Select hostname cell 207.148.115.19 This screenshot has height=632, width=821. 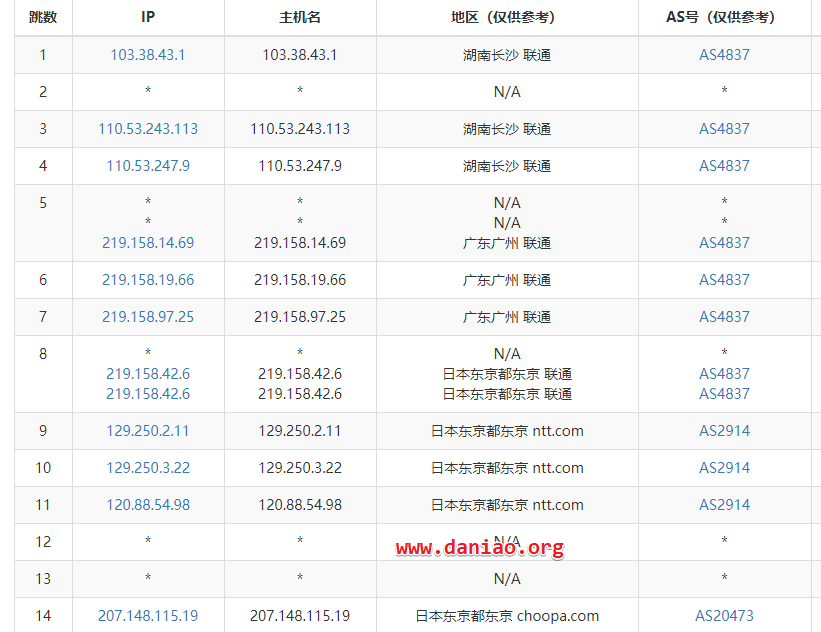pyautogui.click(x=299, y=616)
